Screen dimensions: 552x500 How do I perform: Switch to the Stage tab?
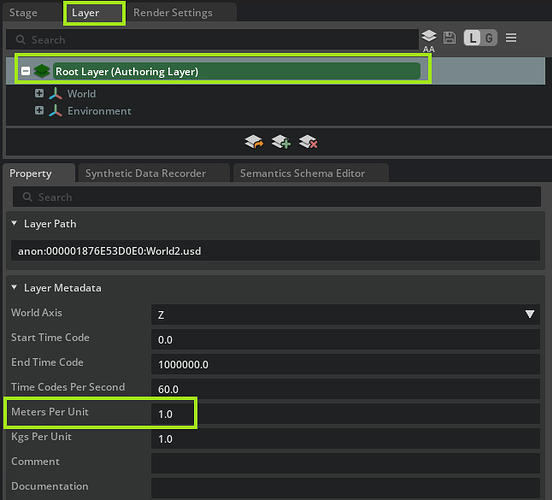[23, 13]
